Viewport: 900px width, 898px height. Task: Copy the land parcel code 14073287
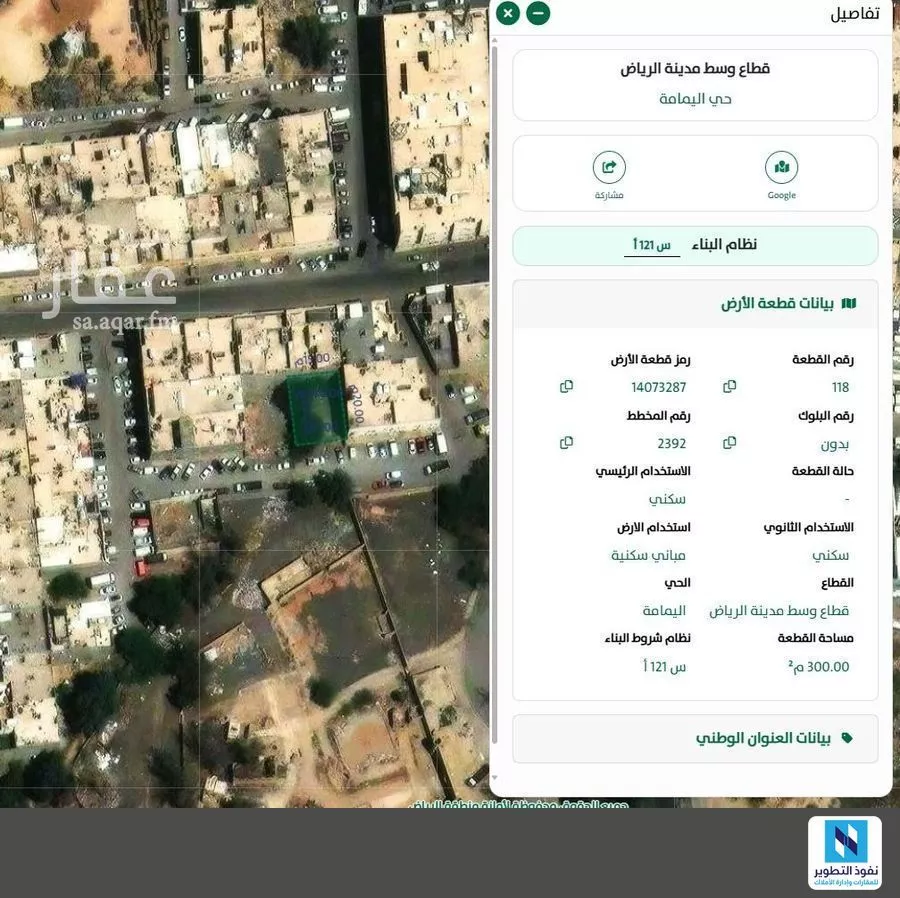(566, 387)
